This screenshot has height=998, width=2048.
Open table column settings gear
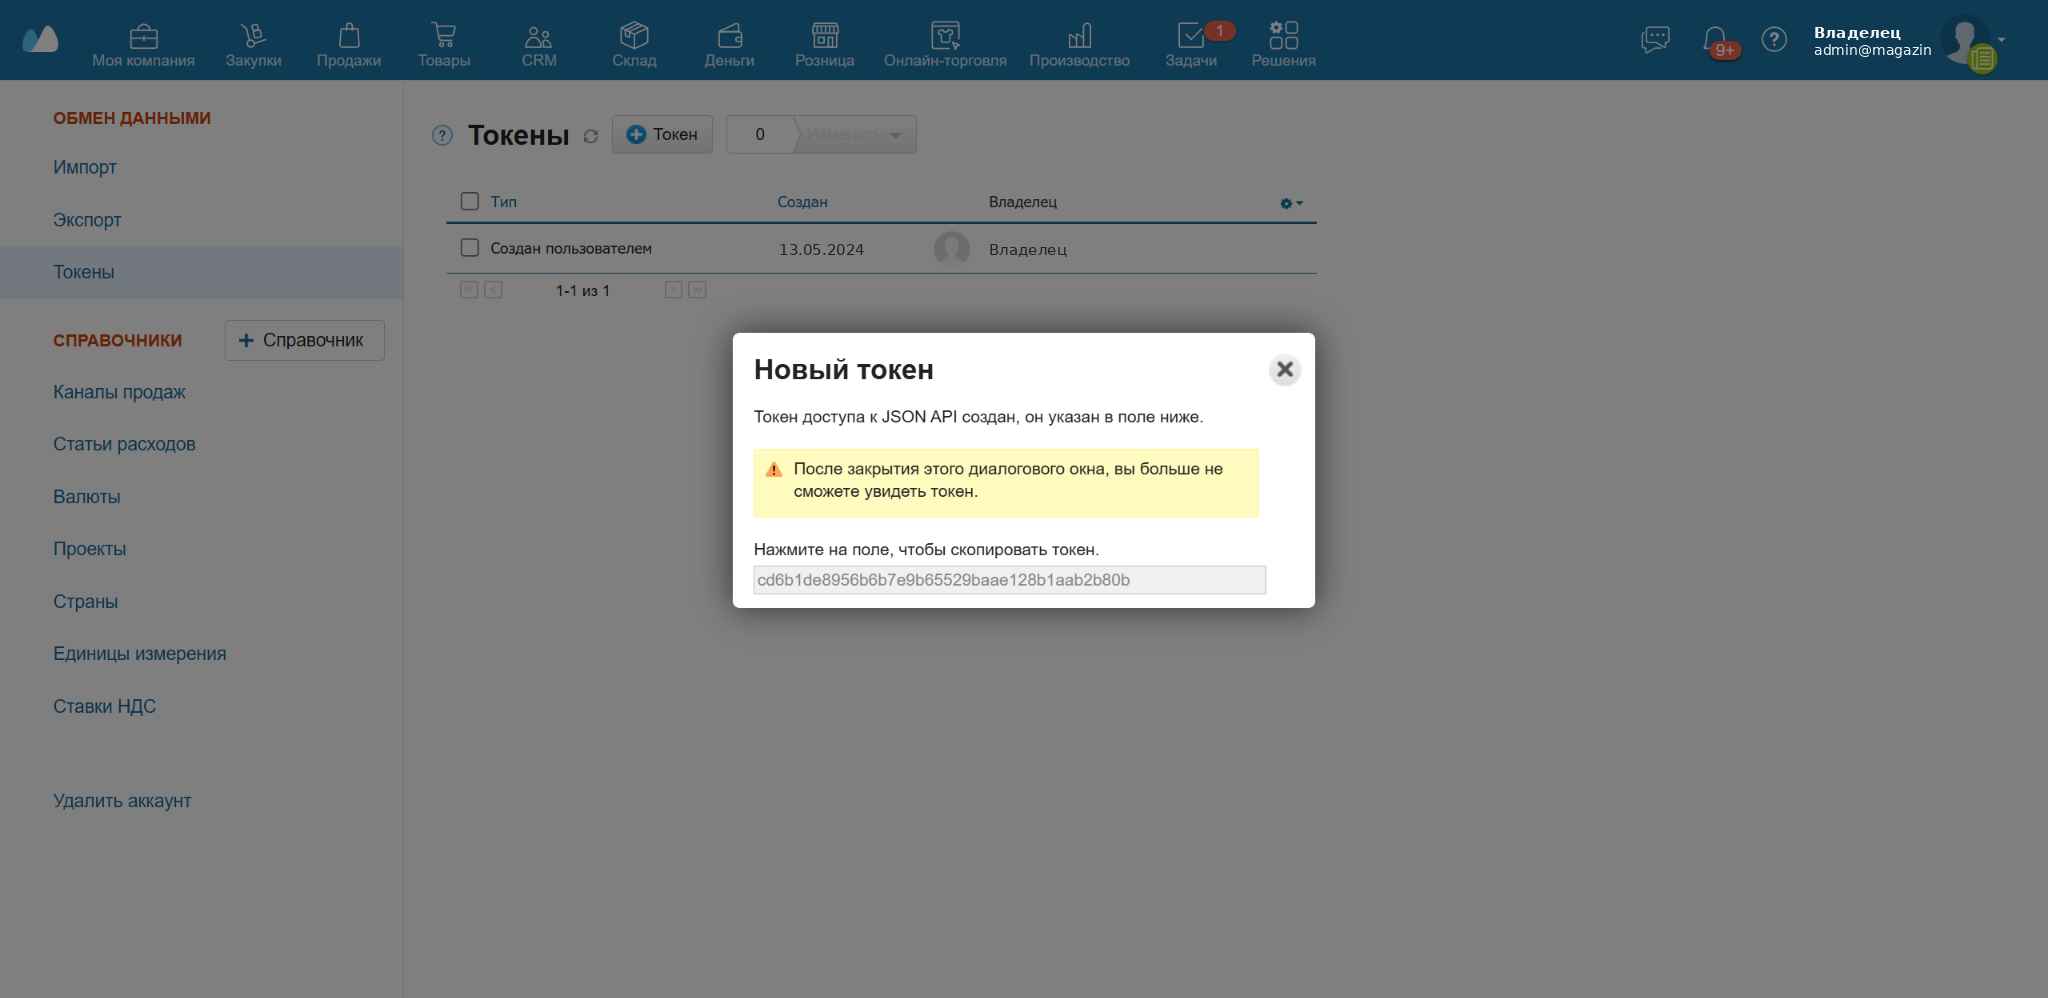[1291, 203]
